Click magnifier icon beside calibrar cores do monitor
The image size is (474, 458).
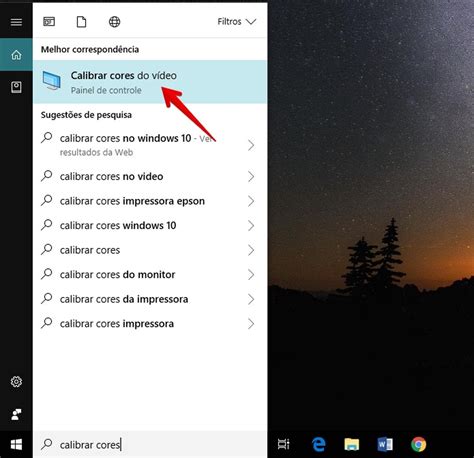click(47, 274)
